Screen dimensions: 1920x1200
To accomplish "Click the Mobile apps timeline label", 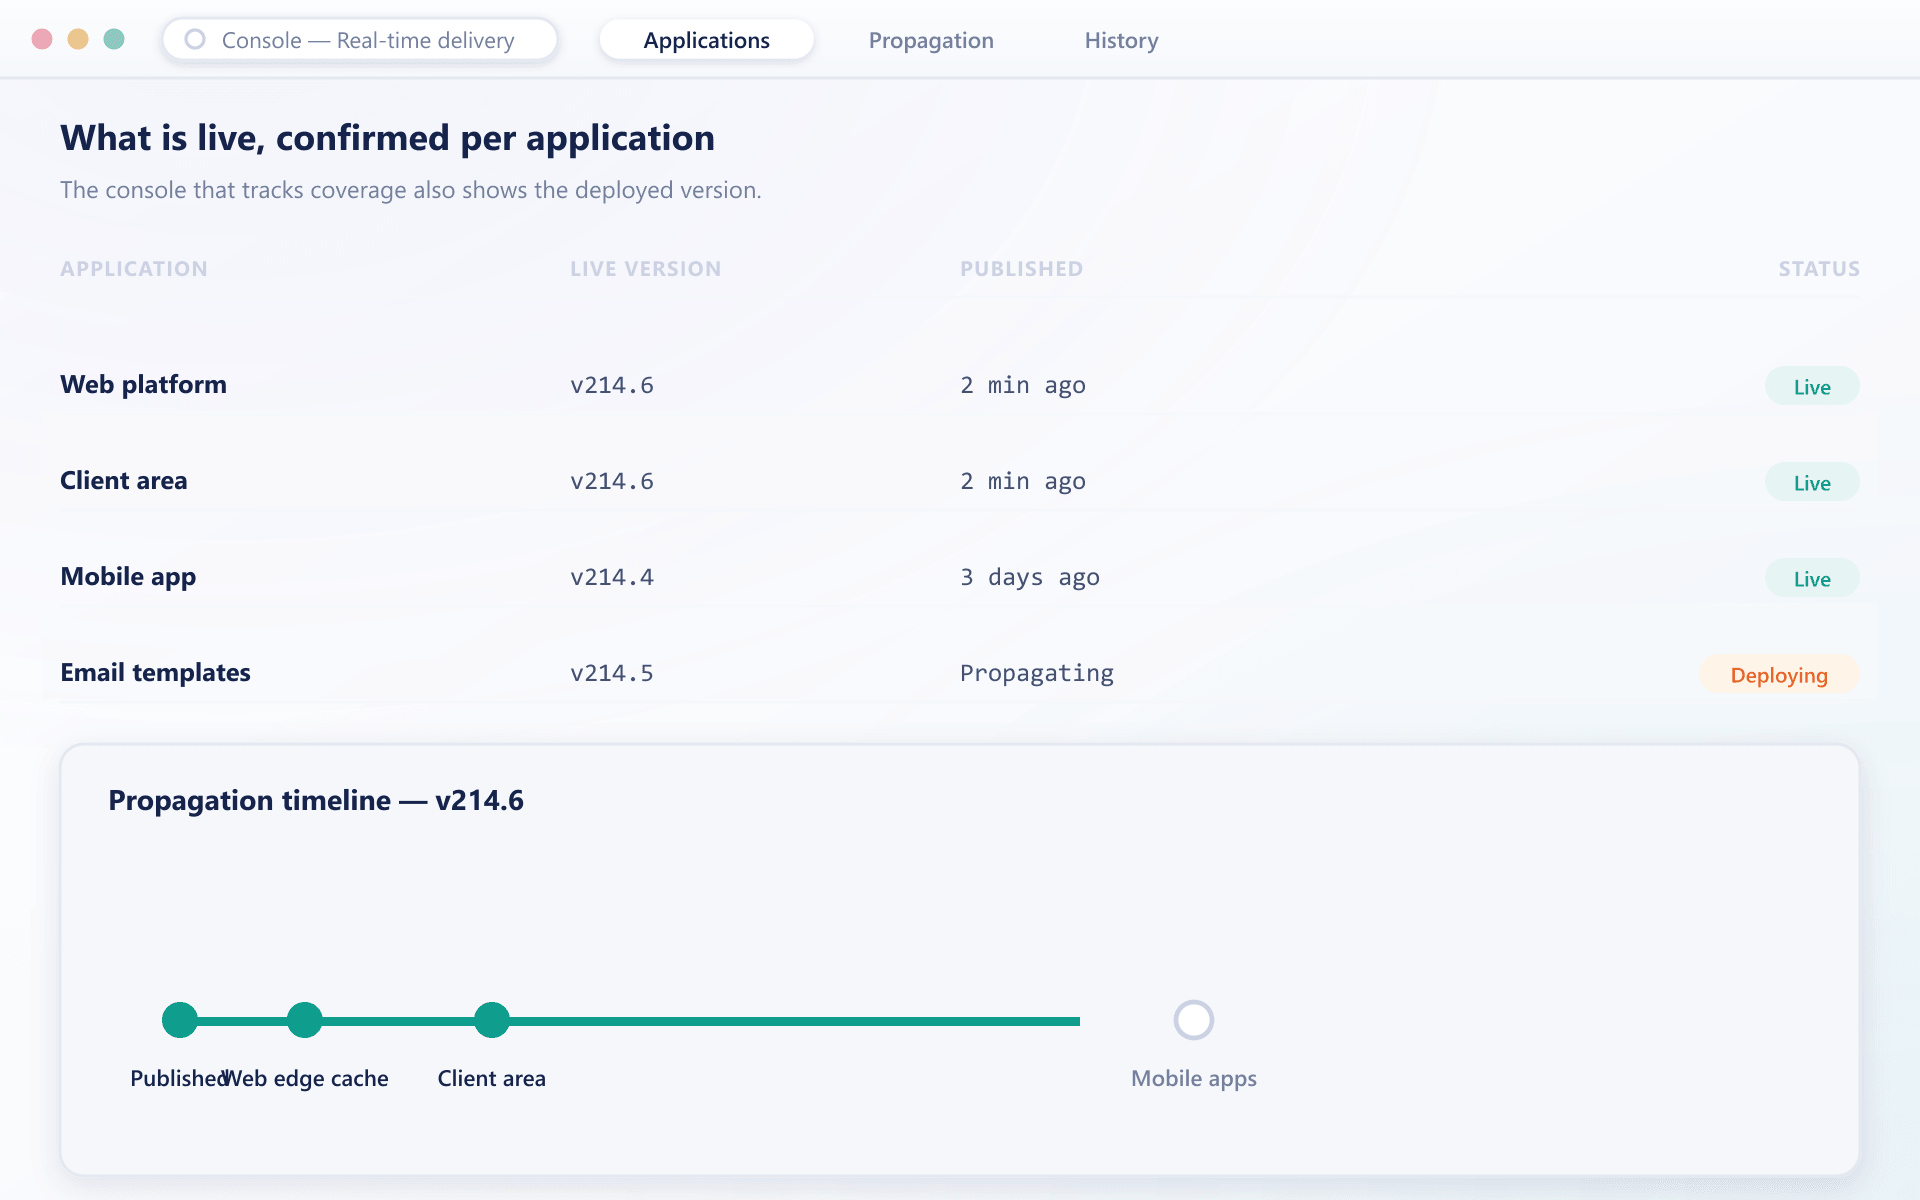I will (x=1194, y=1078).
